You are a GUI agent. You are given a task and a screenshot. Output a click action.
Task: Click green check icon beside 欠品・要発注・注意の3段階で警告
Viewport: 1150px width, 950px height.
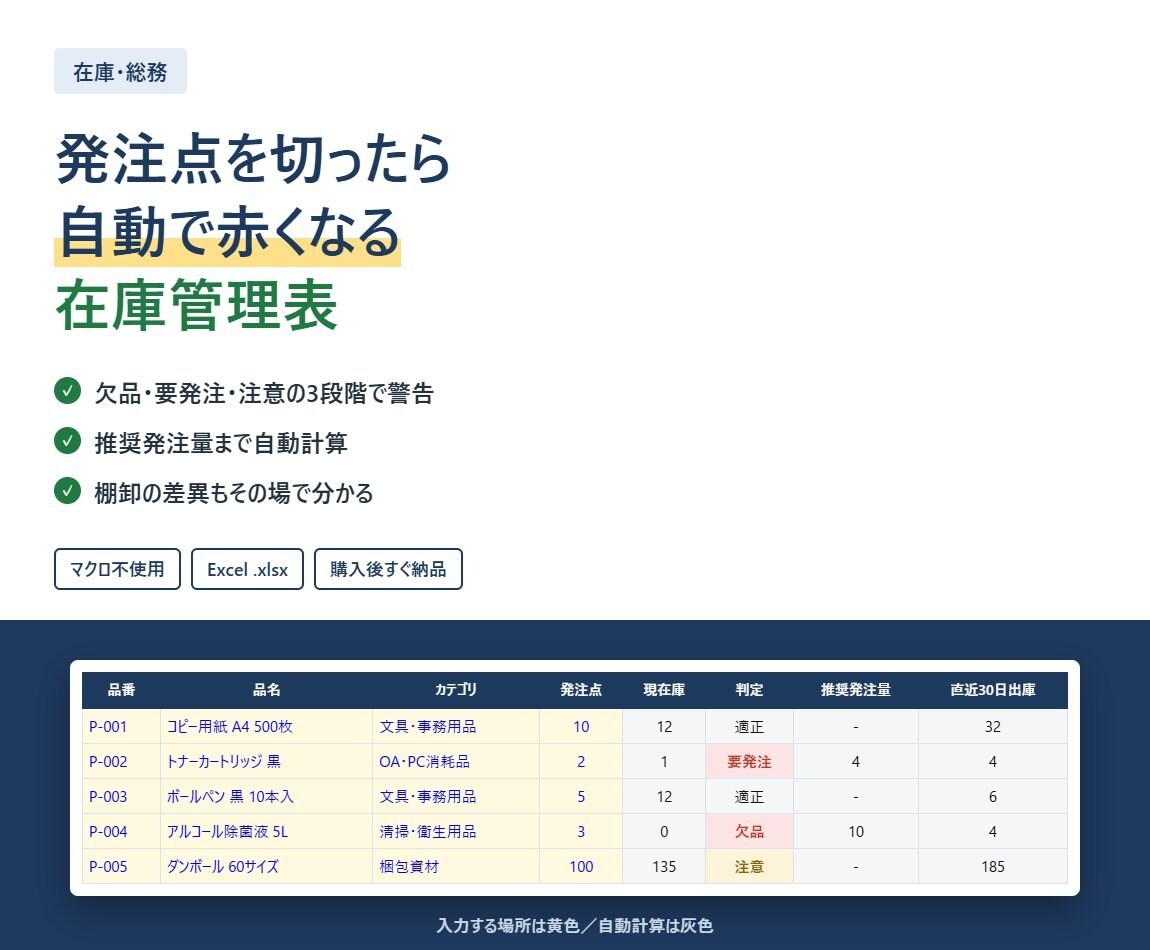pyautogui.click(x=67, y=391)
